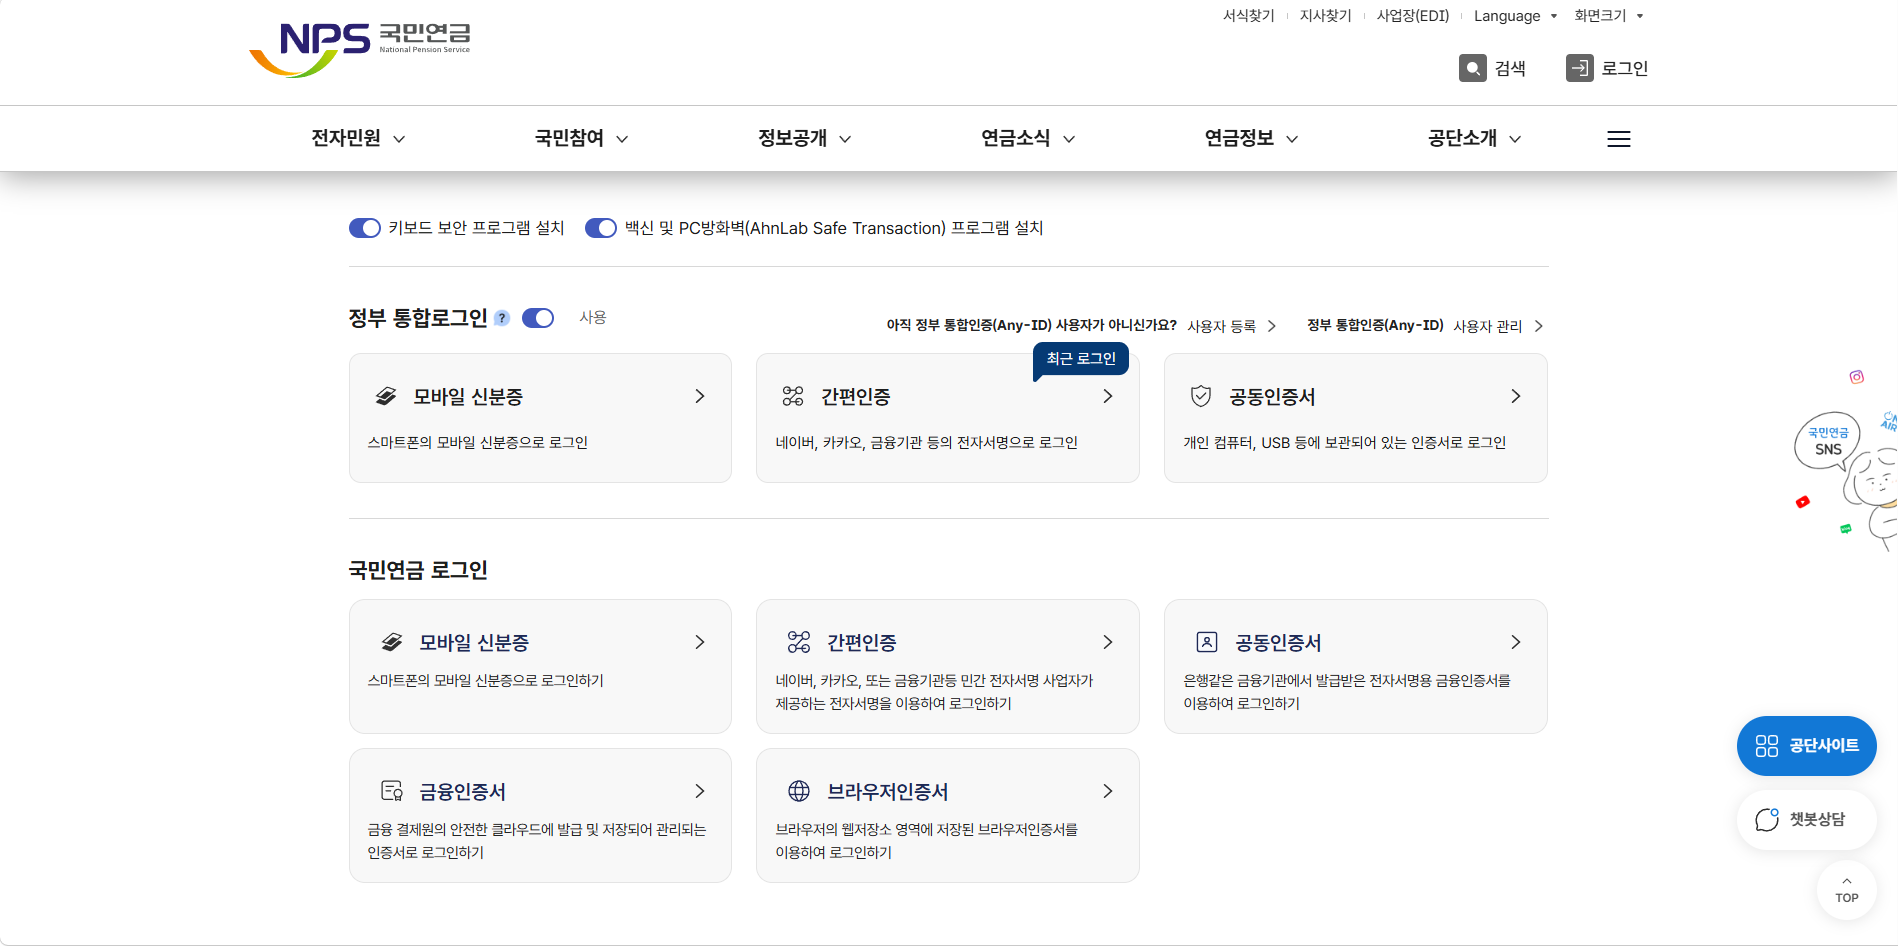Select 공동인증서 shield icon under 정부 통합로그인

point(1201,396)
